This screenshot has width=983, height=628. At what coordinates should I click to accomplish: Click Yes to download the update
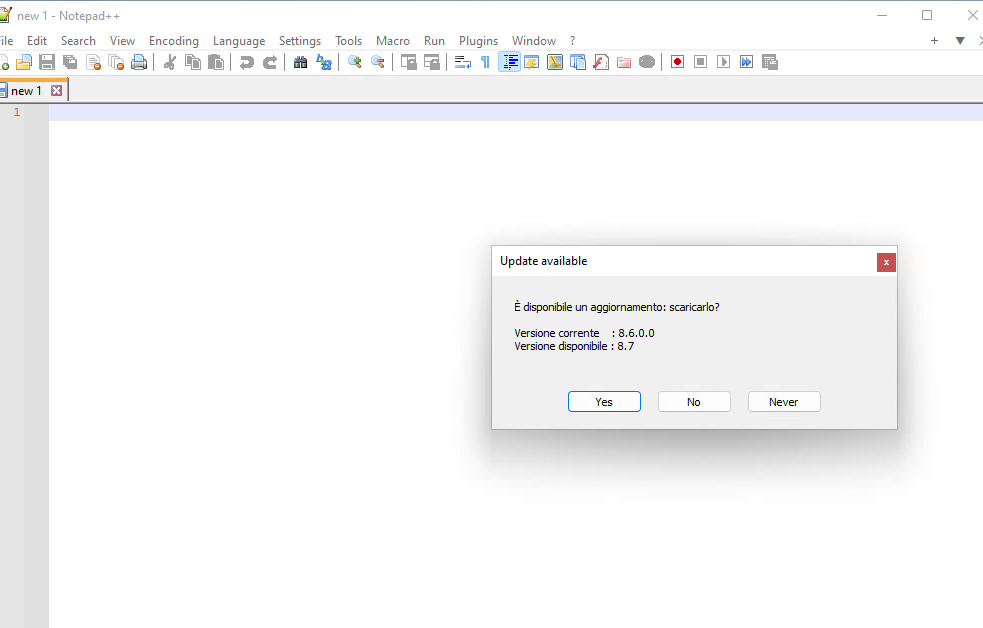[604, 402]
